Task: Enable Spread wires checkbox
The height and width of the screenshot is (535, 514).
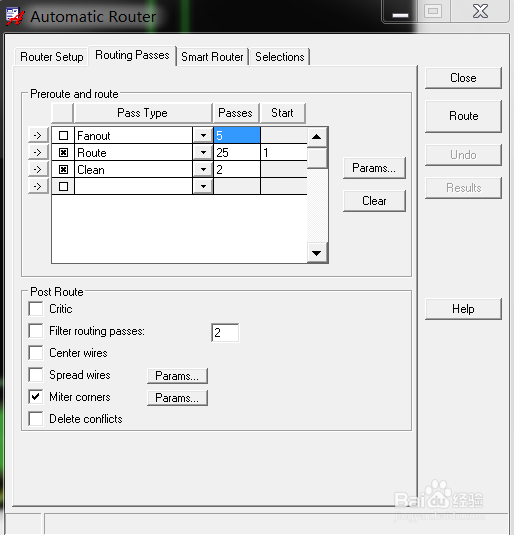Action: [36, 375]
